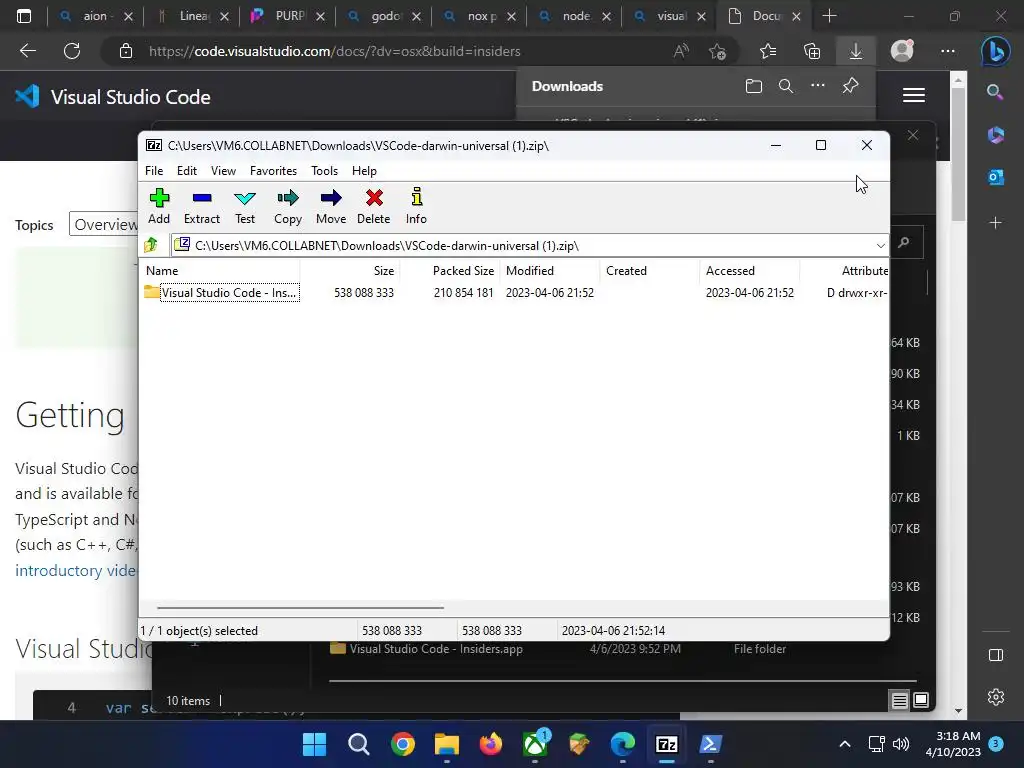Open Edge Favorites toolbar icon

coord(768,51)
